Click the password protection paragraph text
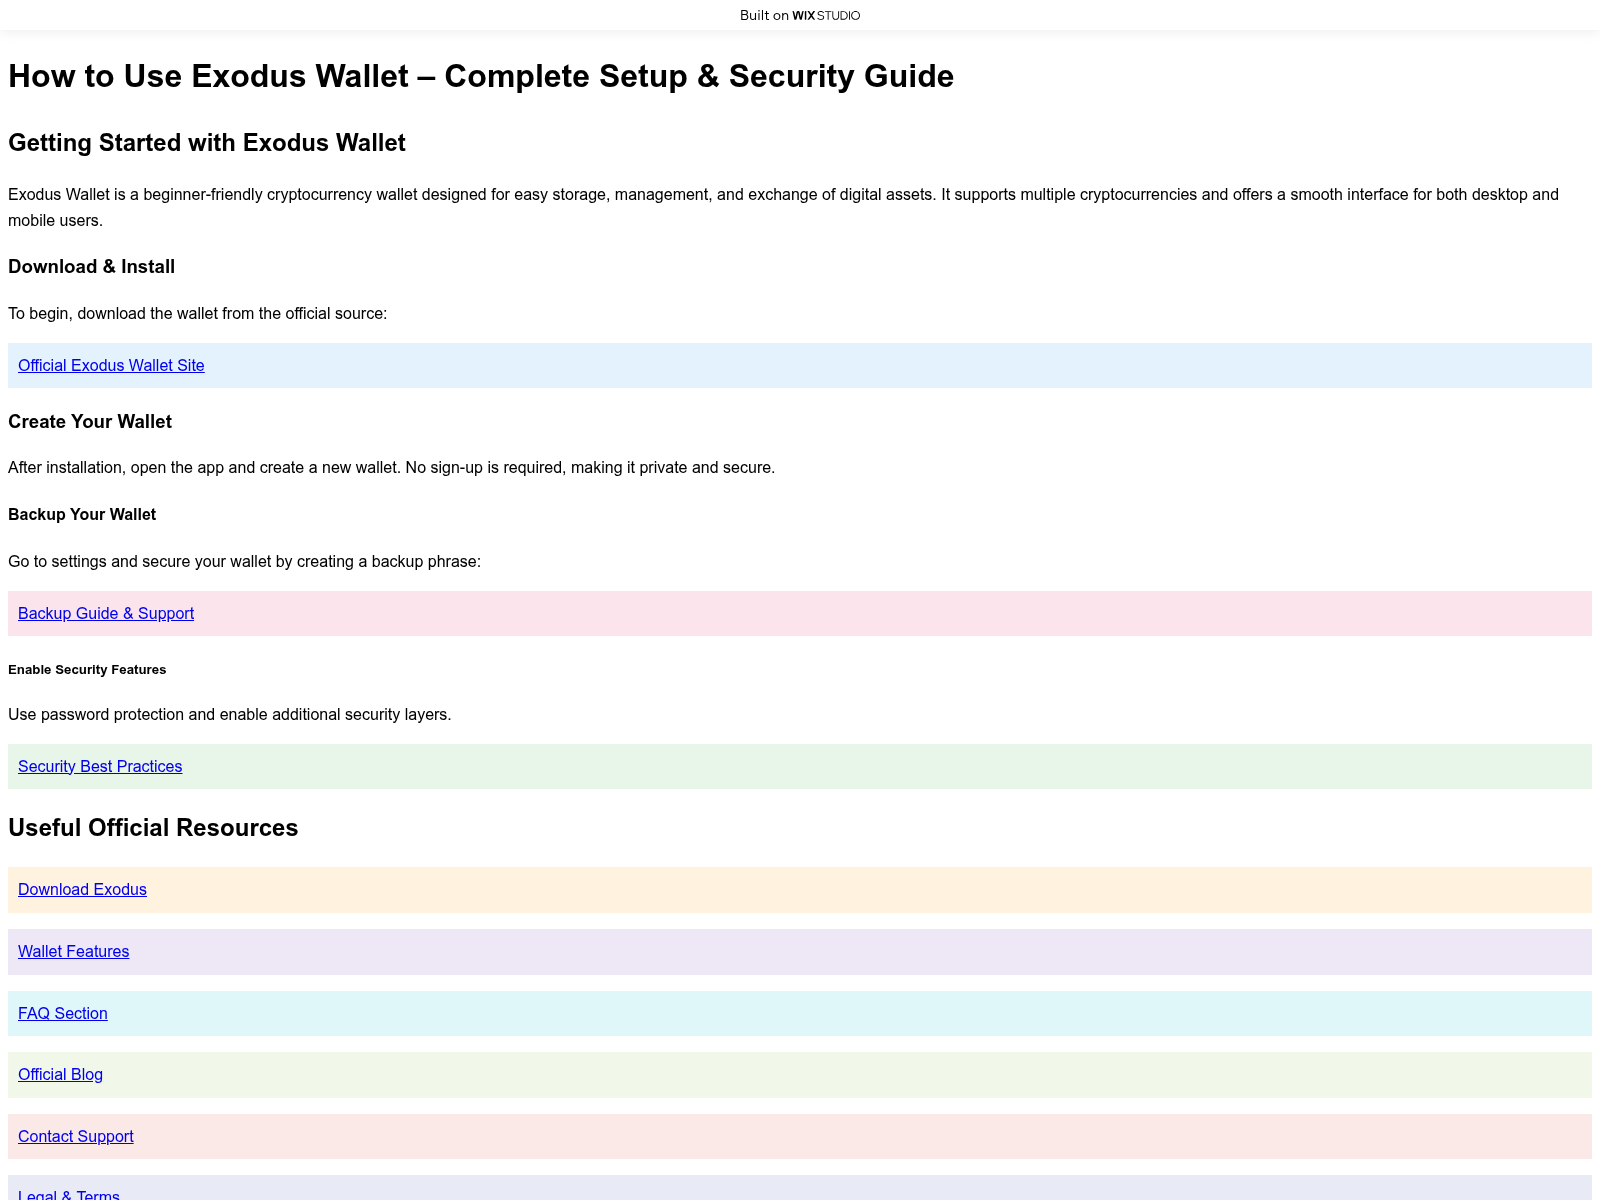Screen dimensions: 1600x1200 tap(230, 715)
